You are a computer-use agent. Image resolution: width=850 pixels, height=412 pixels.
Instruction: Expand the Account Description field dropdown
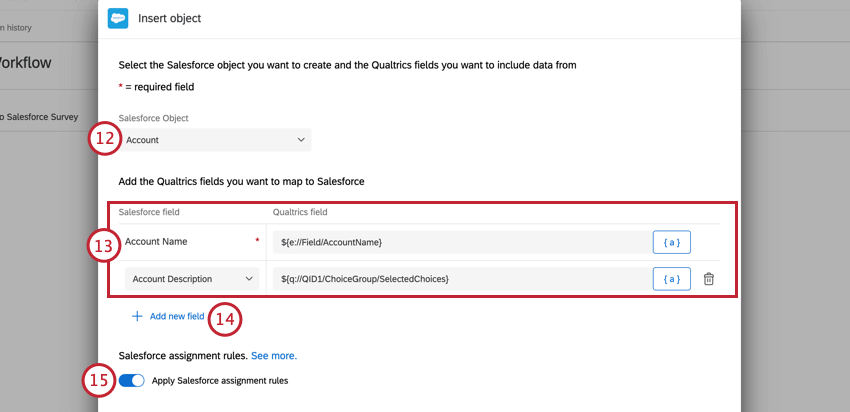pyautogui.click(x=193, y=279)
